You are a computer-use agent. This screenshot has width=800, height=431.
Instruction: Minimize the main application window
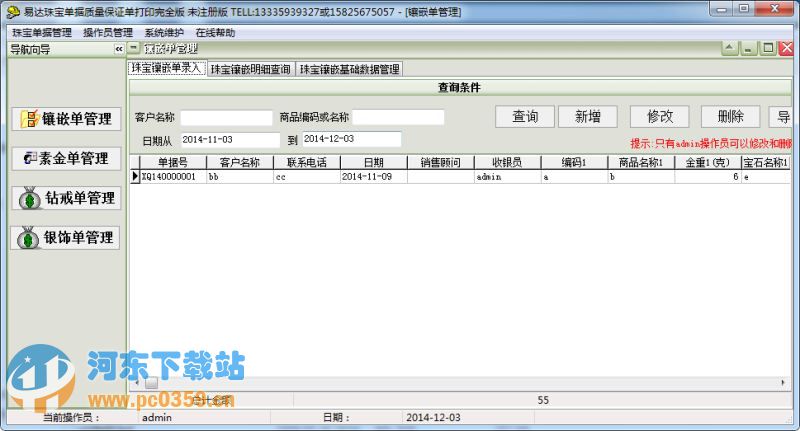[721, 9]
